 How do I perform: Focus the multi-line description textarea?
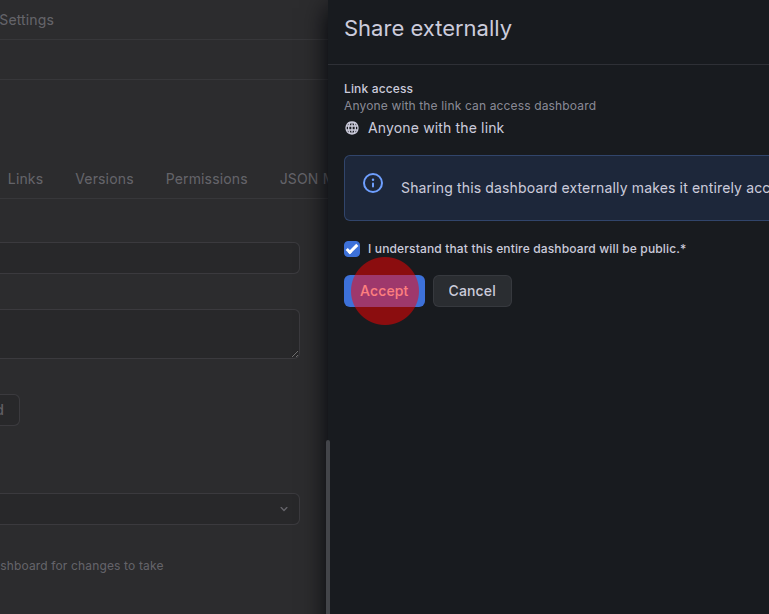tap(150, 333)
